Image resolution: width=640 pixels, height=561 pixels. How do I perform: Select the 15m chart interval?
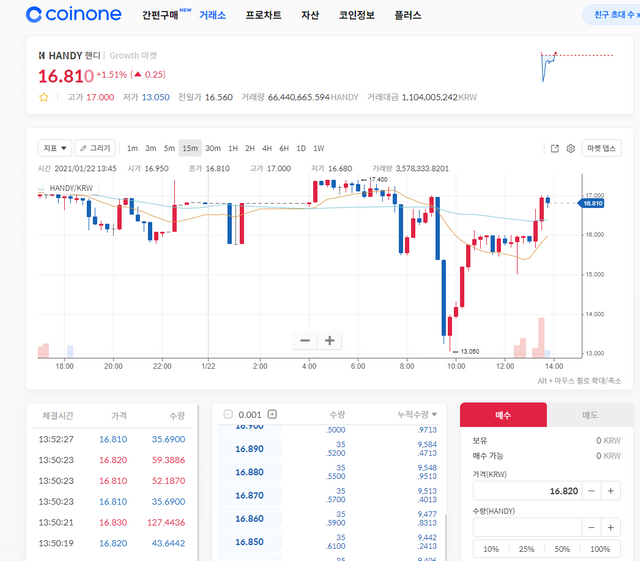click(x=190, y=148)
